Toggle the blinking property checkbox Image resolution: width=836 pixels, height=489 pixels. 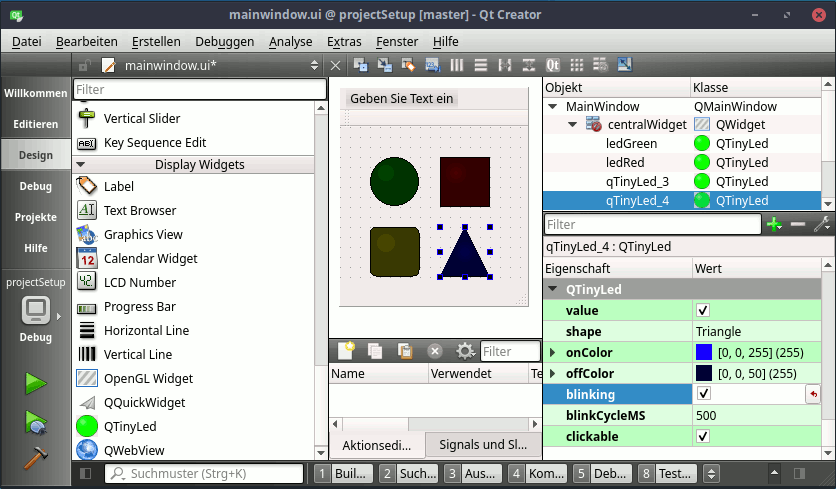click(x=703, y=394)
